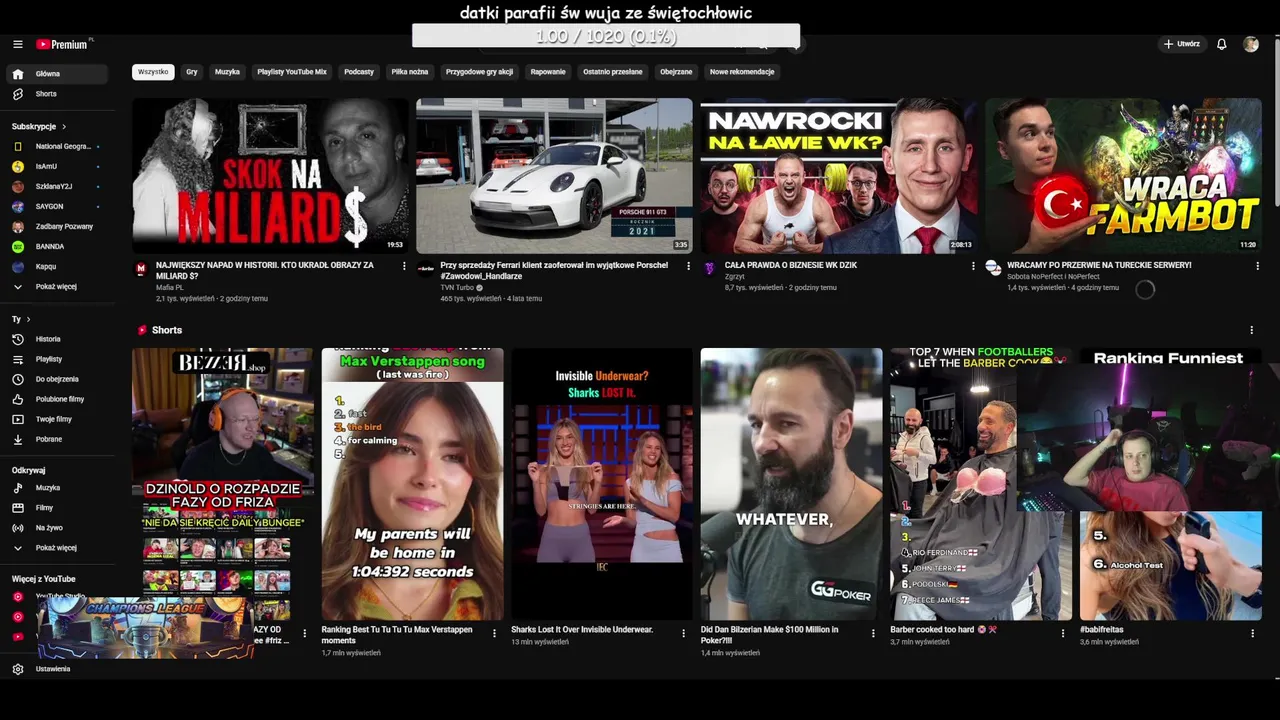The height and width of the screenshot is (720, 1280).
Task: Click Zgrzyt channel avatar under video
Action: [710, 269]
